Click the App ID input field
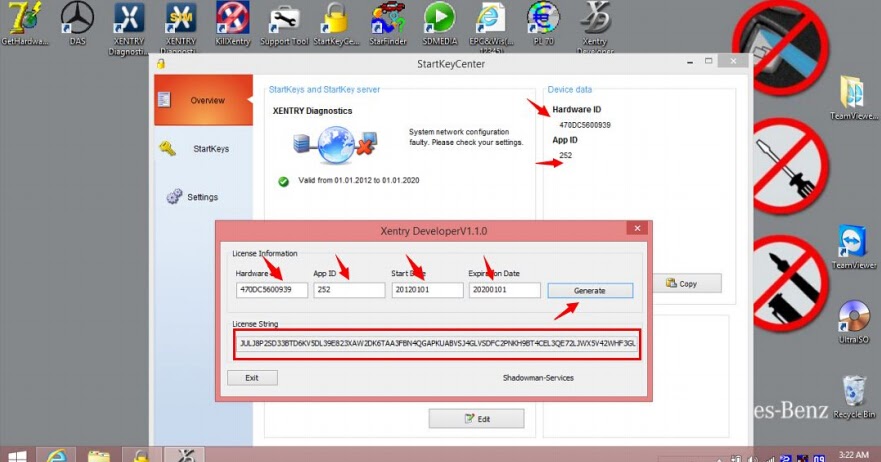Viewport: 881px width, 462px height. tap(349, 290)
